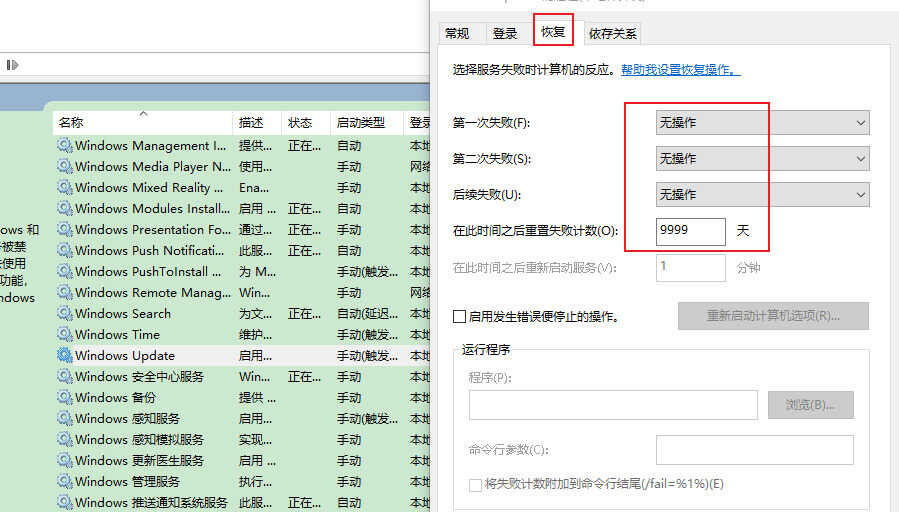Click the gear icon of Windows Push Notifications
Screen dimensions: 899x512
click(65, 251)
